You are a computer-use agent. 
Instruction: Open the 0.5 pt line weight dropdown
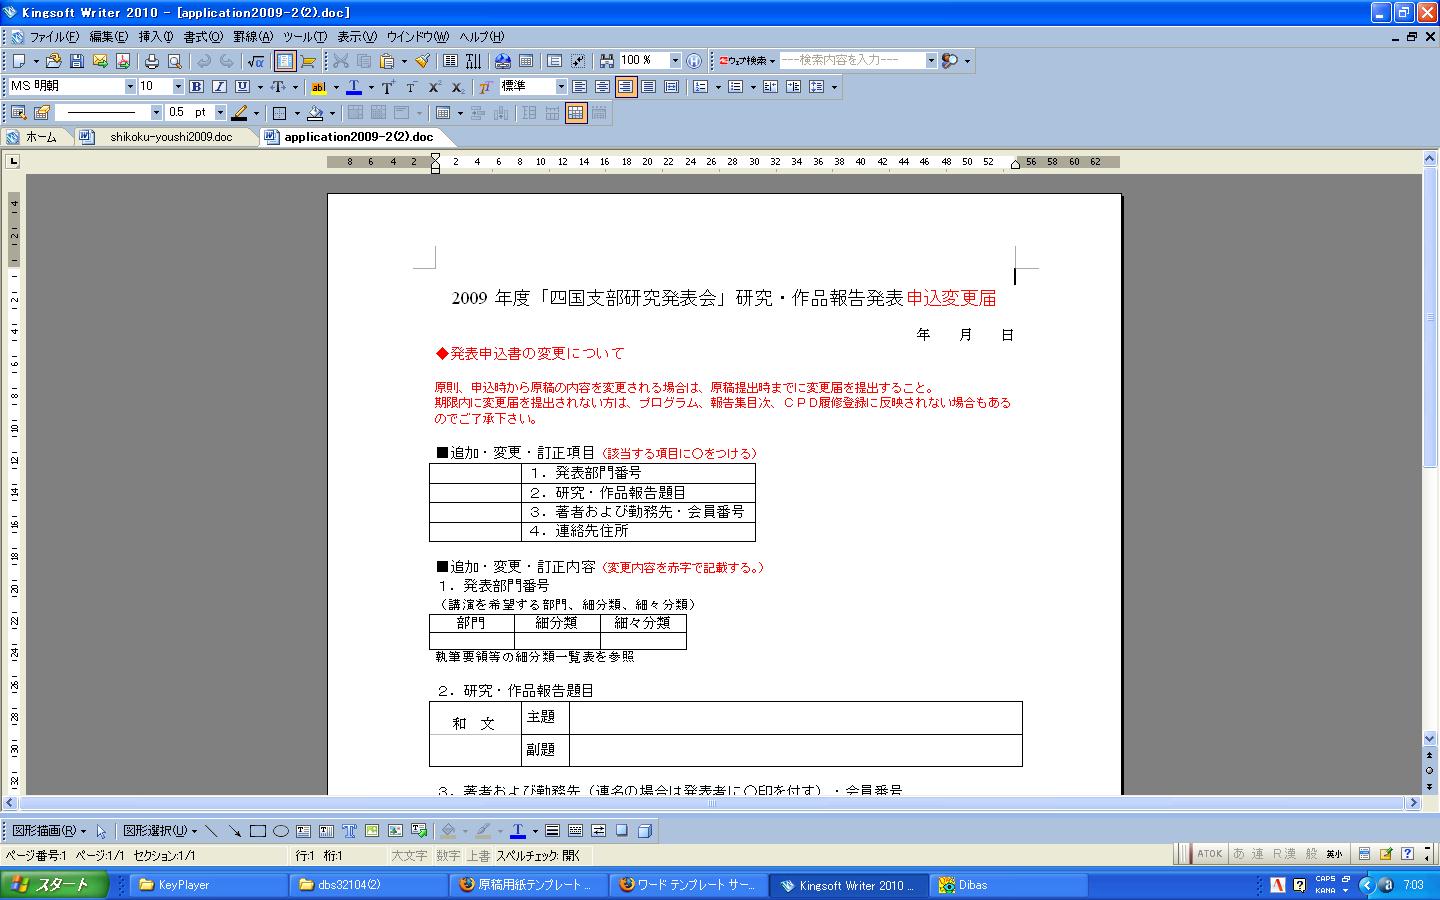click(220, 113)
